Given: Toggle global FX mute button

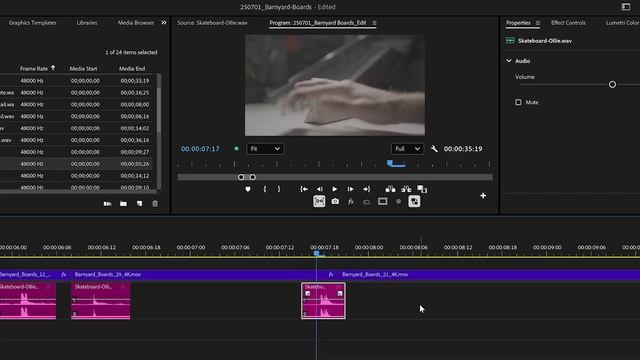Looking at the screenshot, I should (x=351, y=201).
